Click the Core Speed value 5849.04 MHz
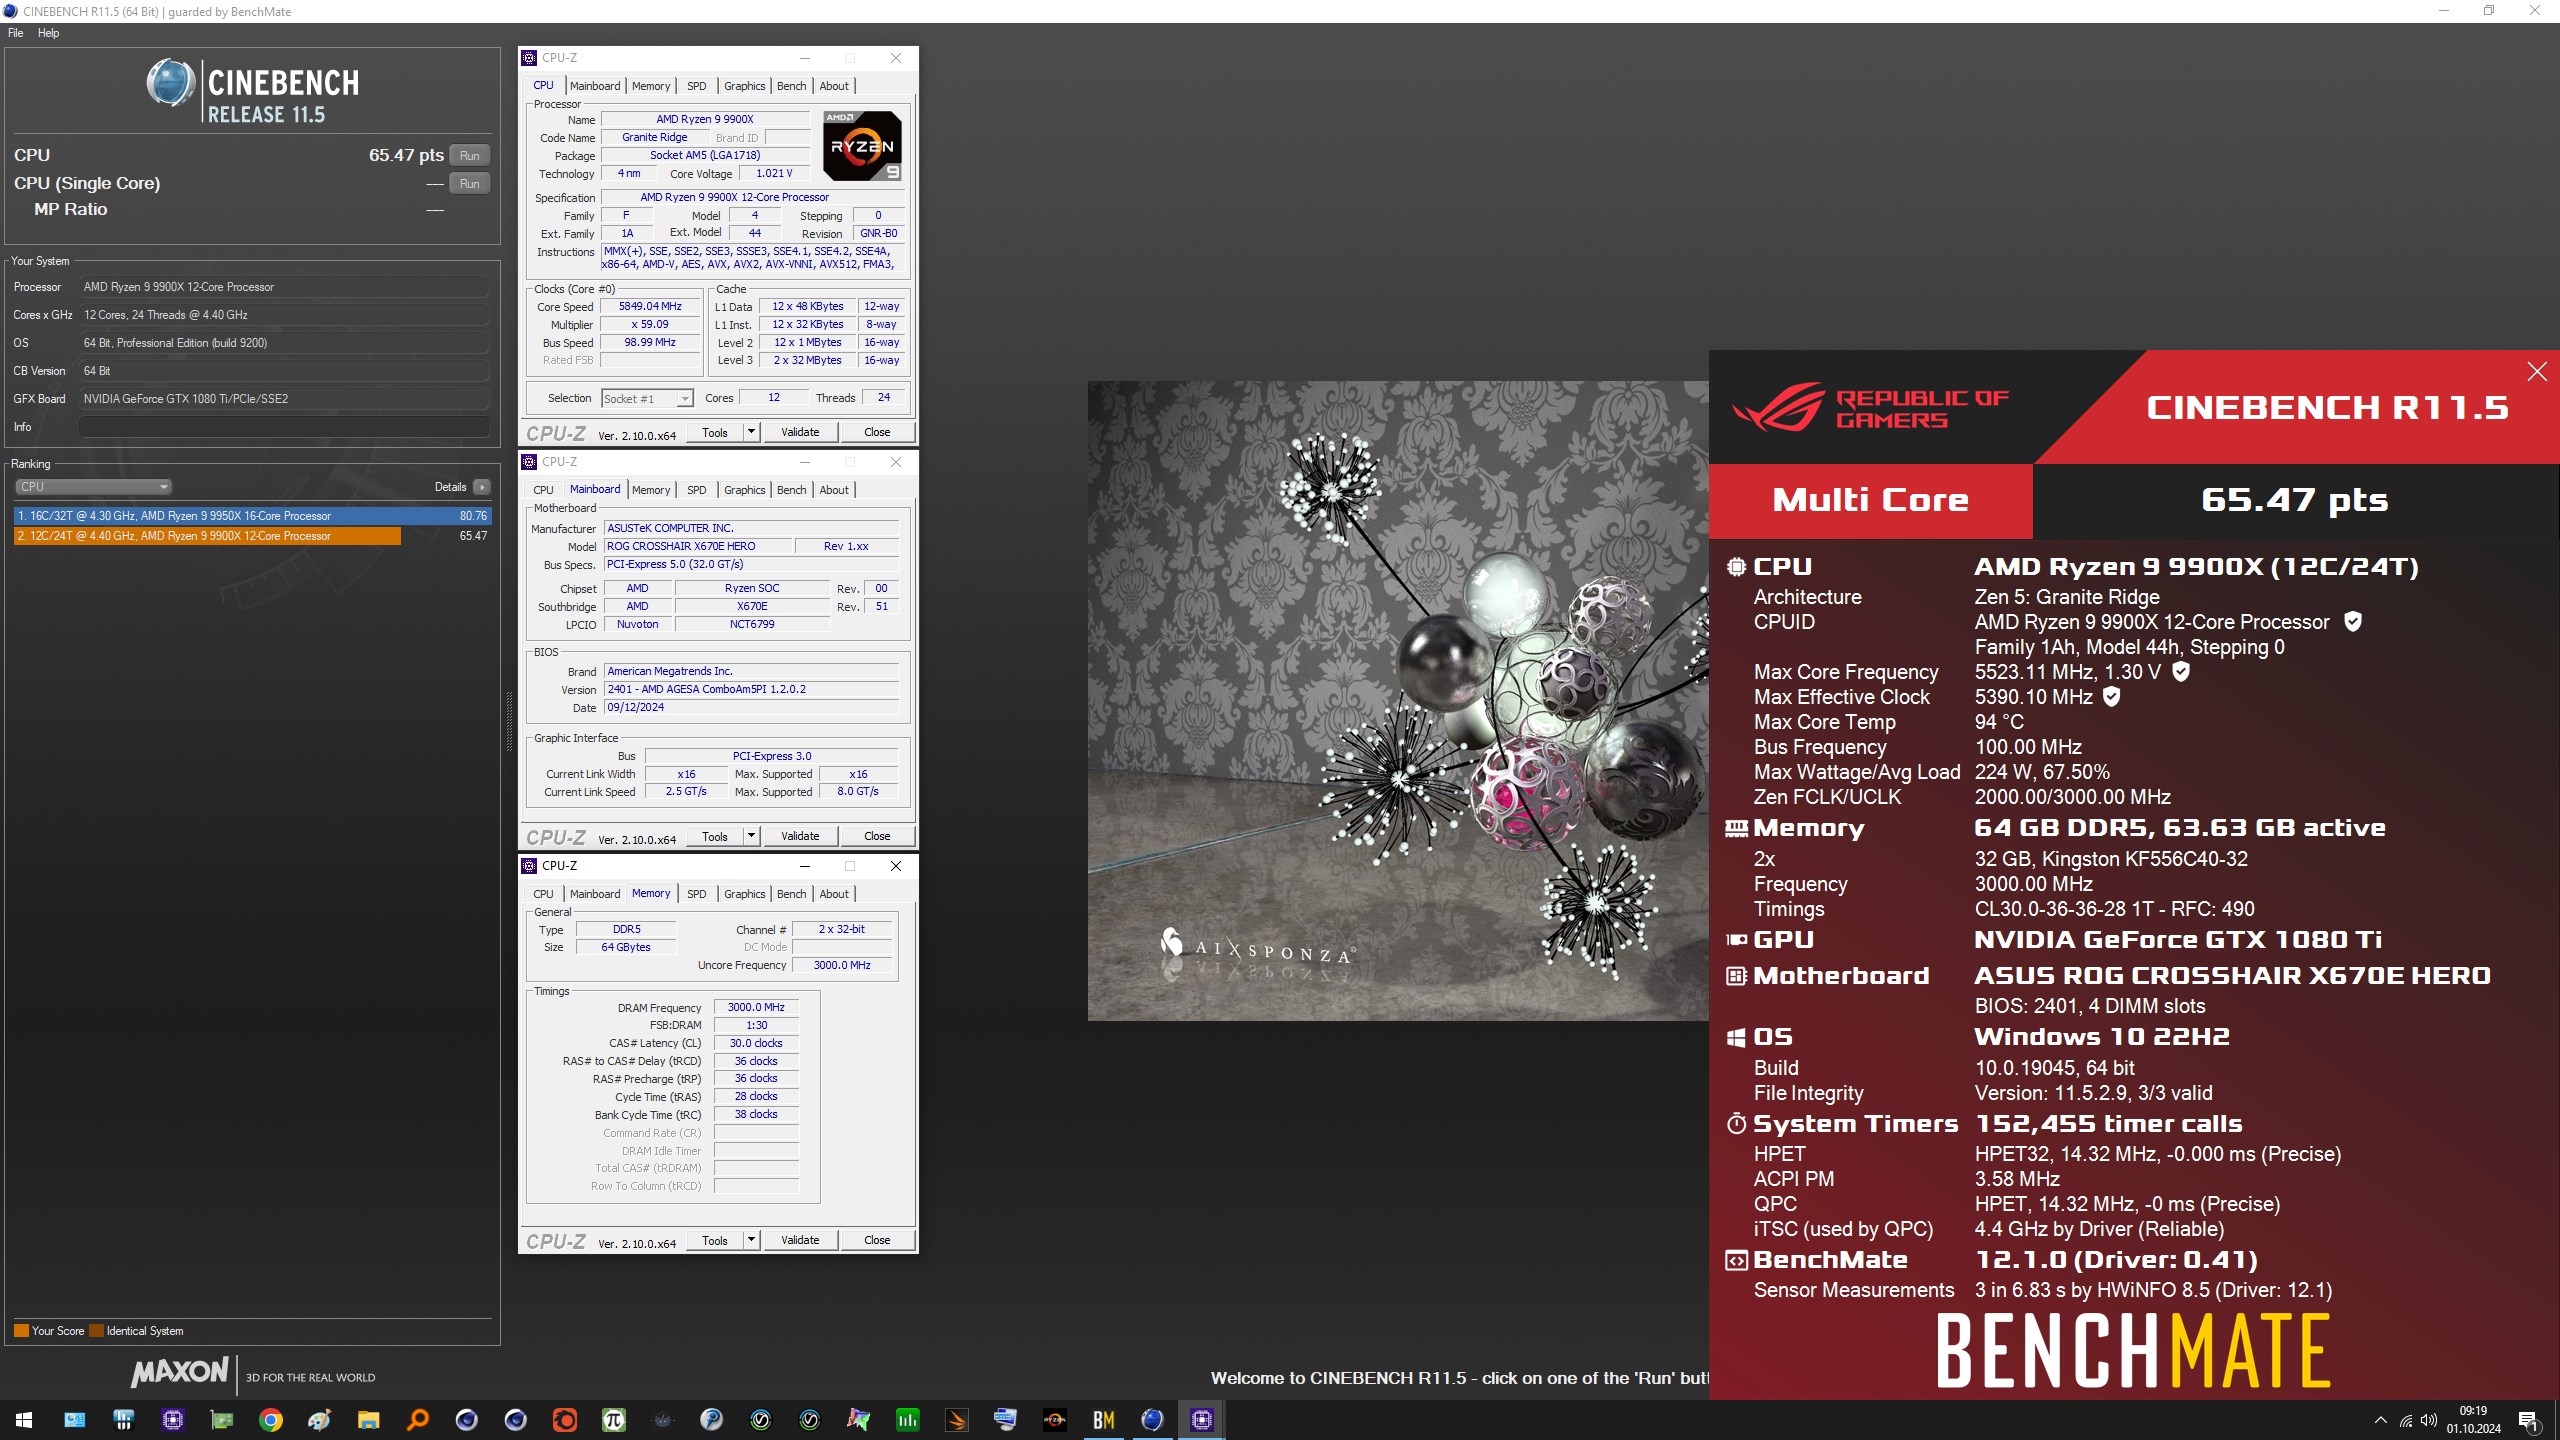The height and width of the screenshot is (1440, 2560). [650, 307]
